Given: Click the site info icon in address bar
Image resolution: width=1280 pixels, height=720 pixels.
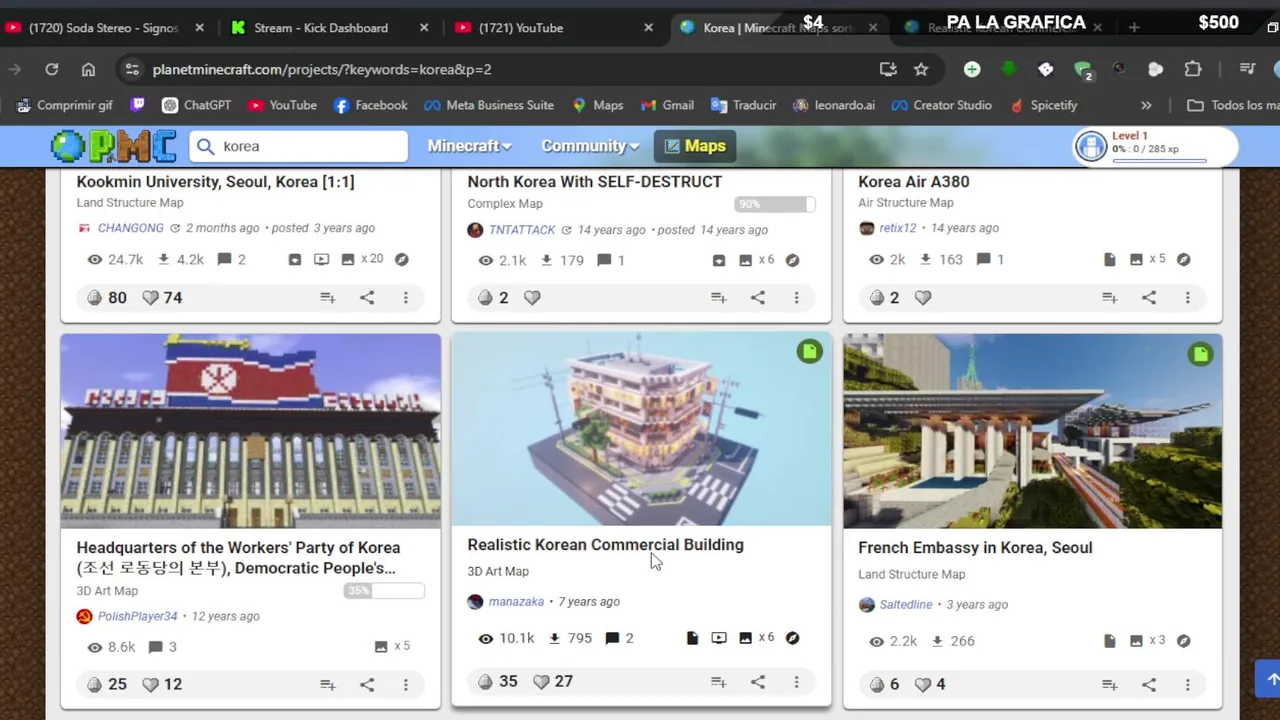Looking at the screenshot, I should (130, 69).
